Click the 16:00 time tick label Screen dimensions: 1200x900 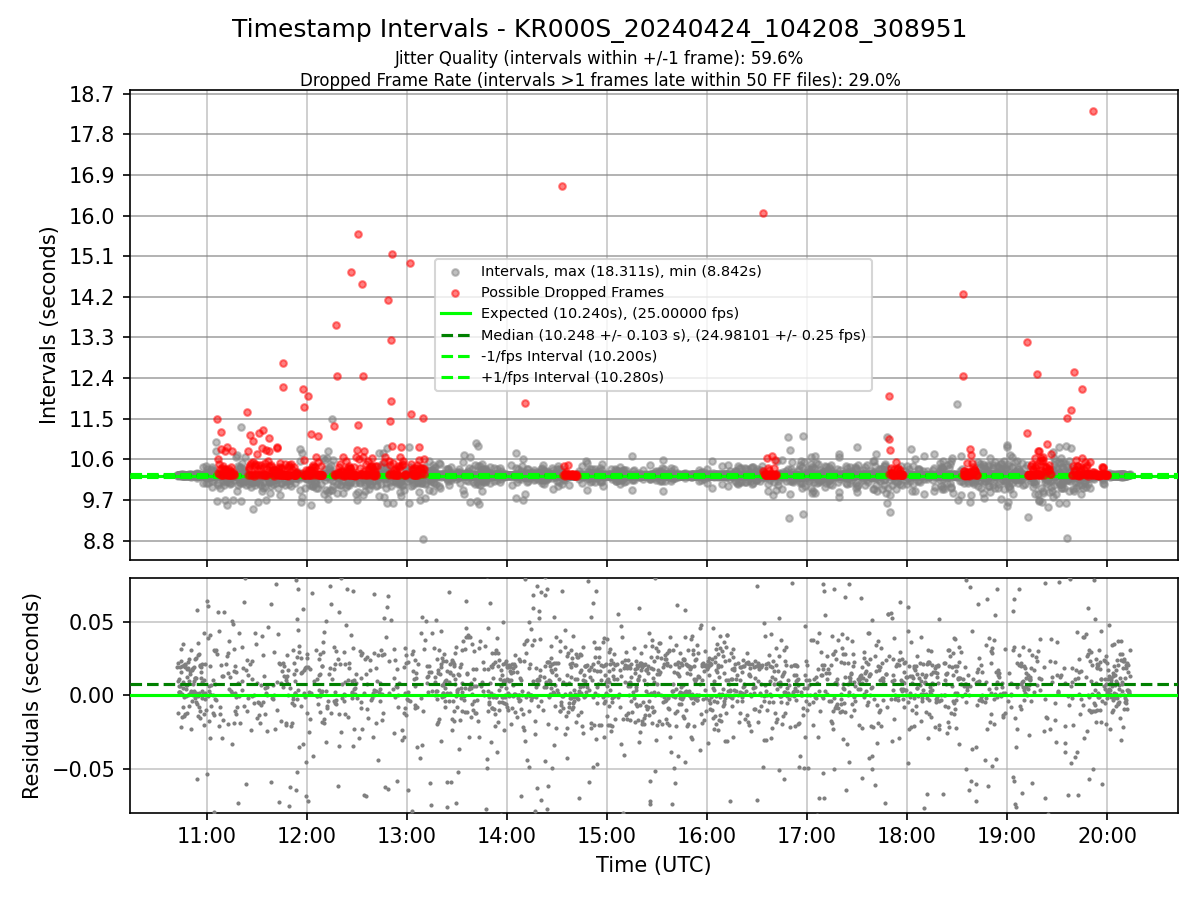tap(707, 837)
